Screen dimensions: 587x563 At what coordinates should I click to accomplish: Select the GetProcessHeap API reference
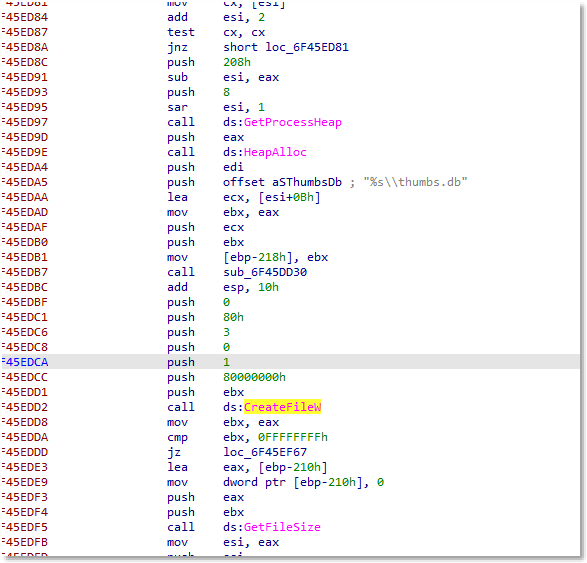(293, 122)
